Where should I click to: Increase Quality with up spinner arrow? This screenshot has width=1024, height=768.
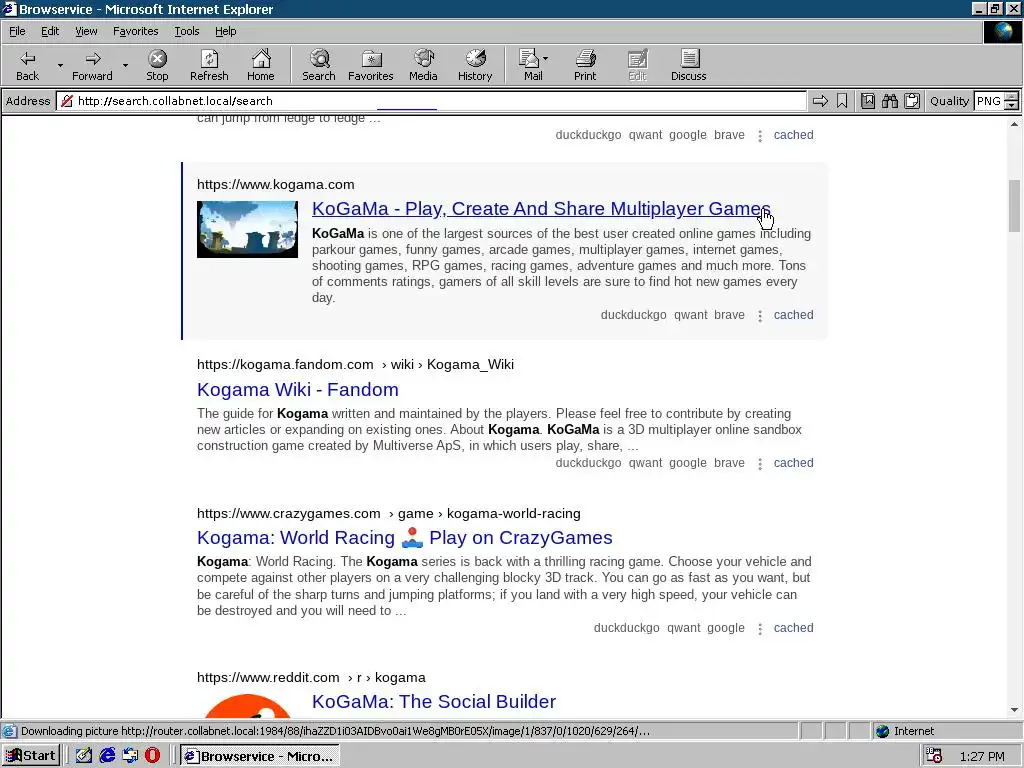coord(1012,97)
